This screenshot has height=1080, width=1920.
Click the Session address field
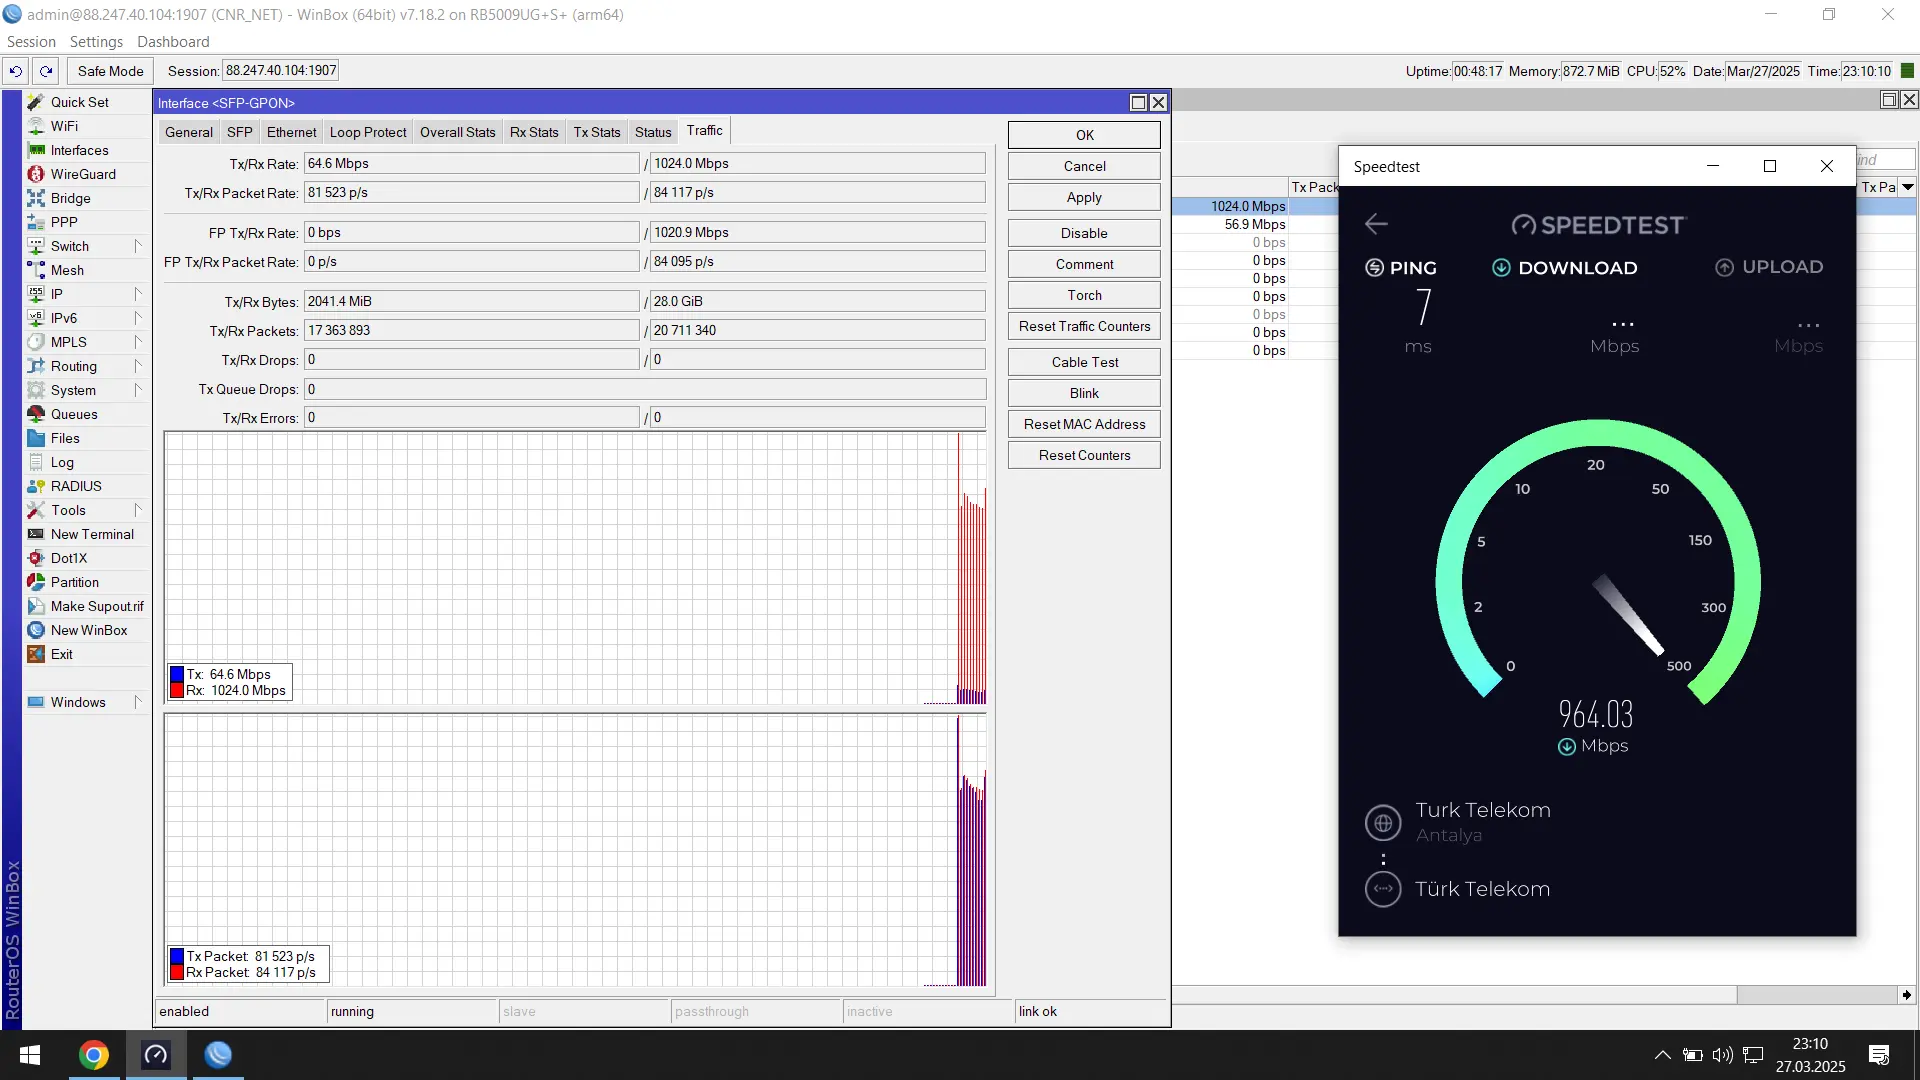pos(281,70)
